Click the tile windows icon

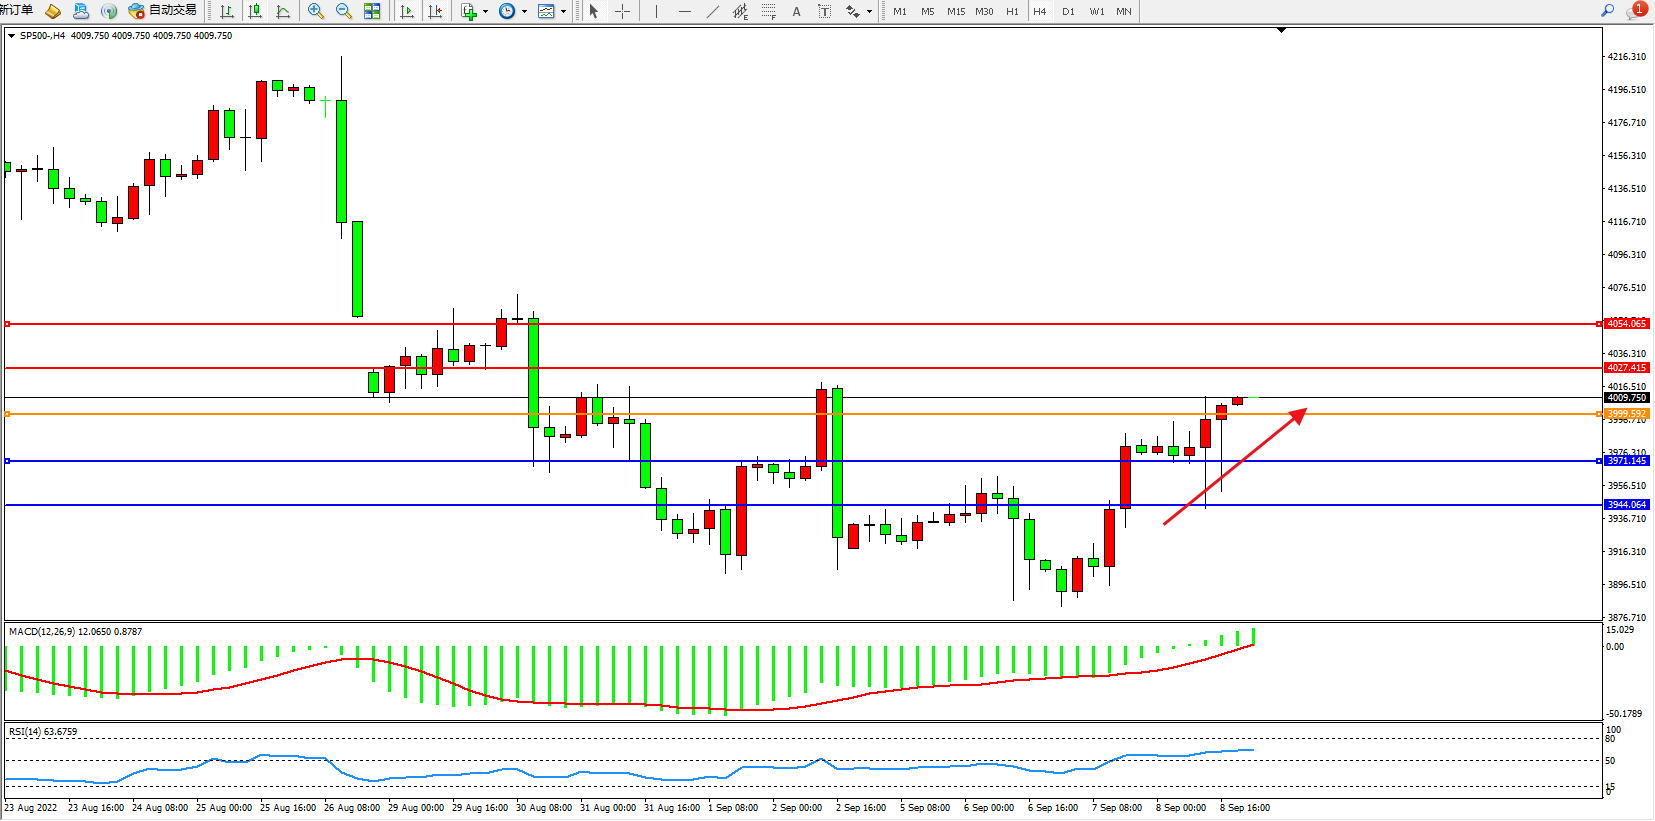[x=372, y=11]
